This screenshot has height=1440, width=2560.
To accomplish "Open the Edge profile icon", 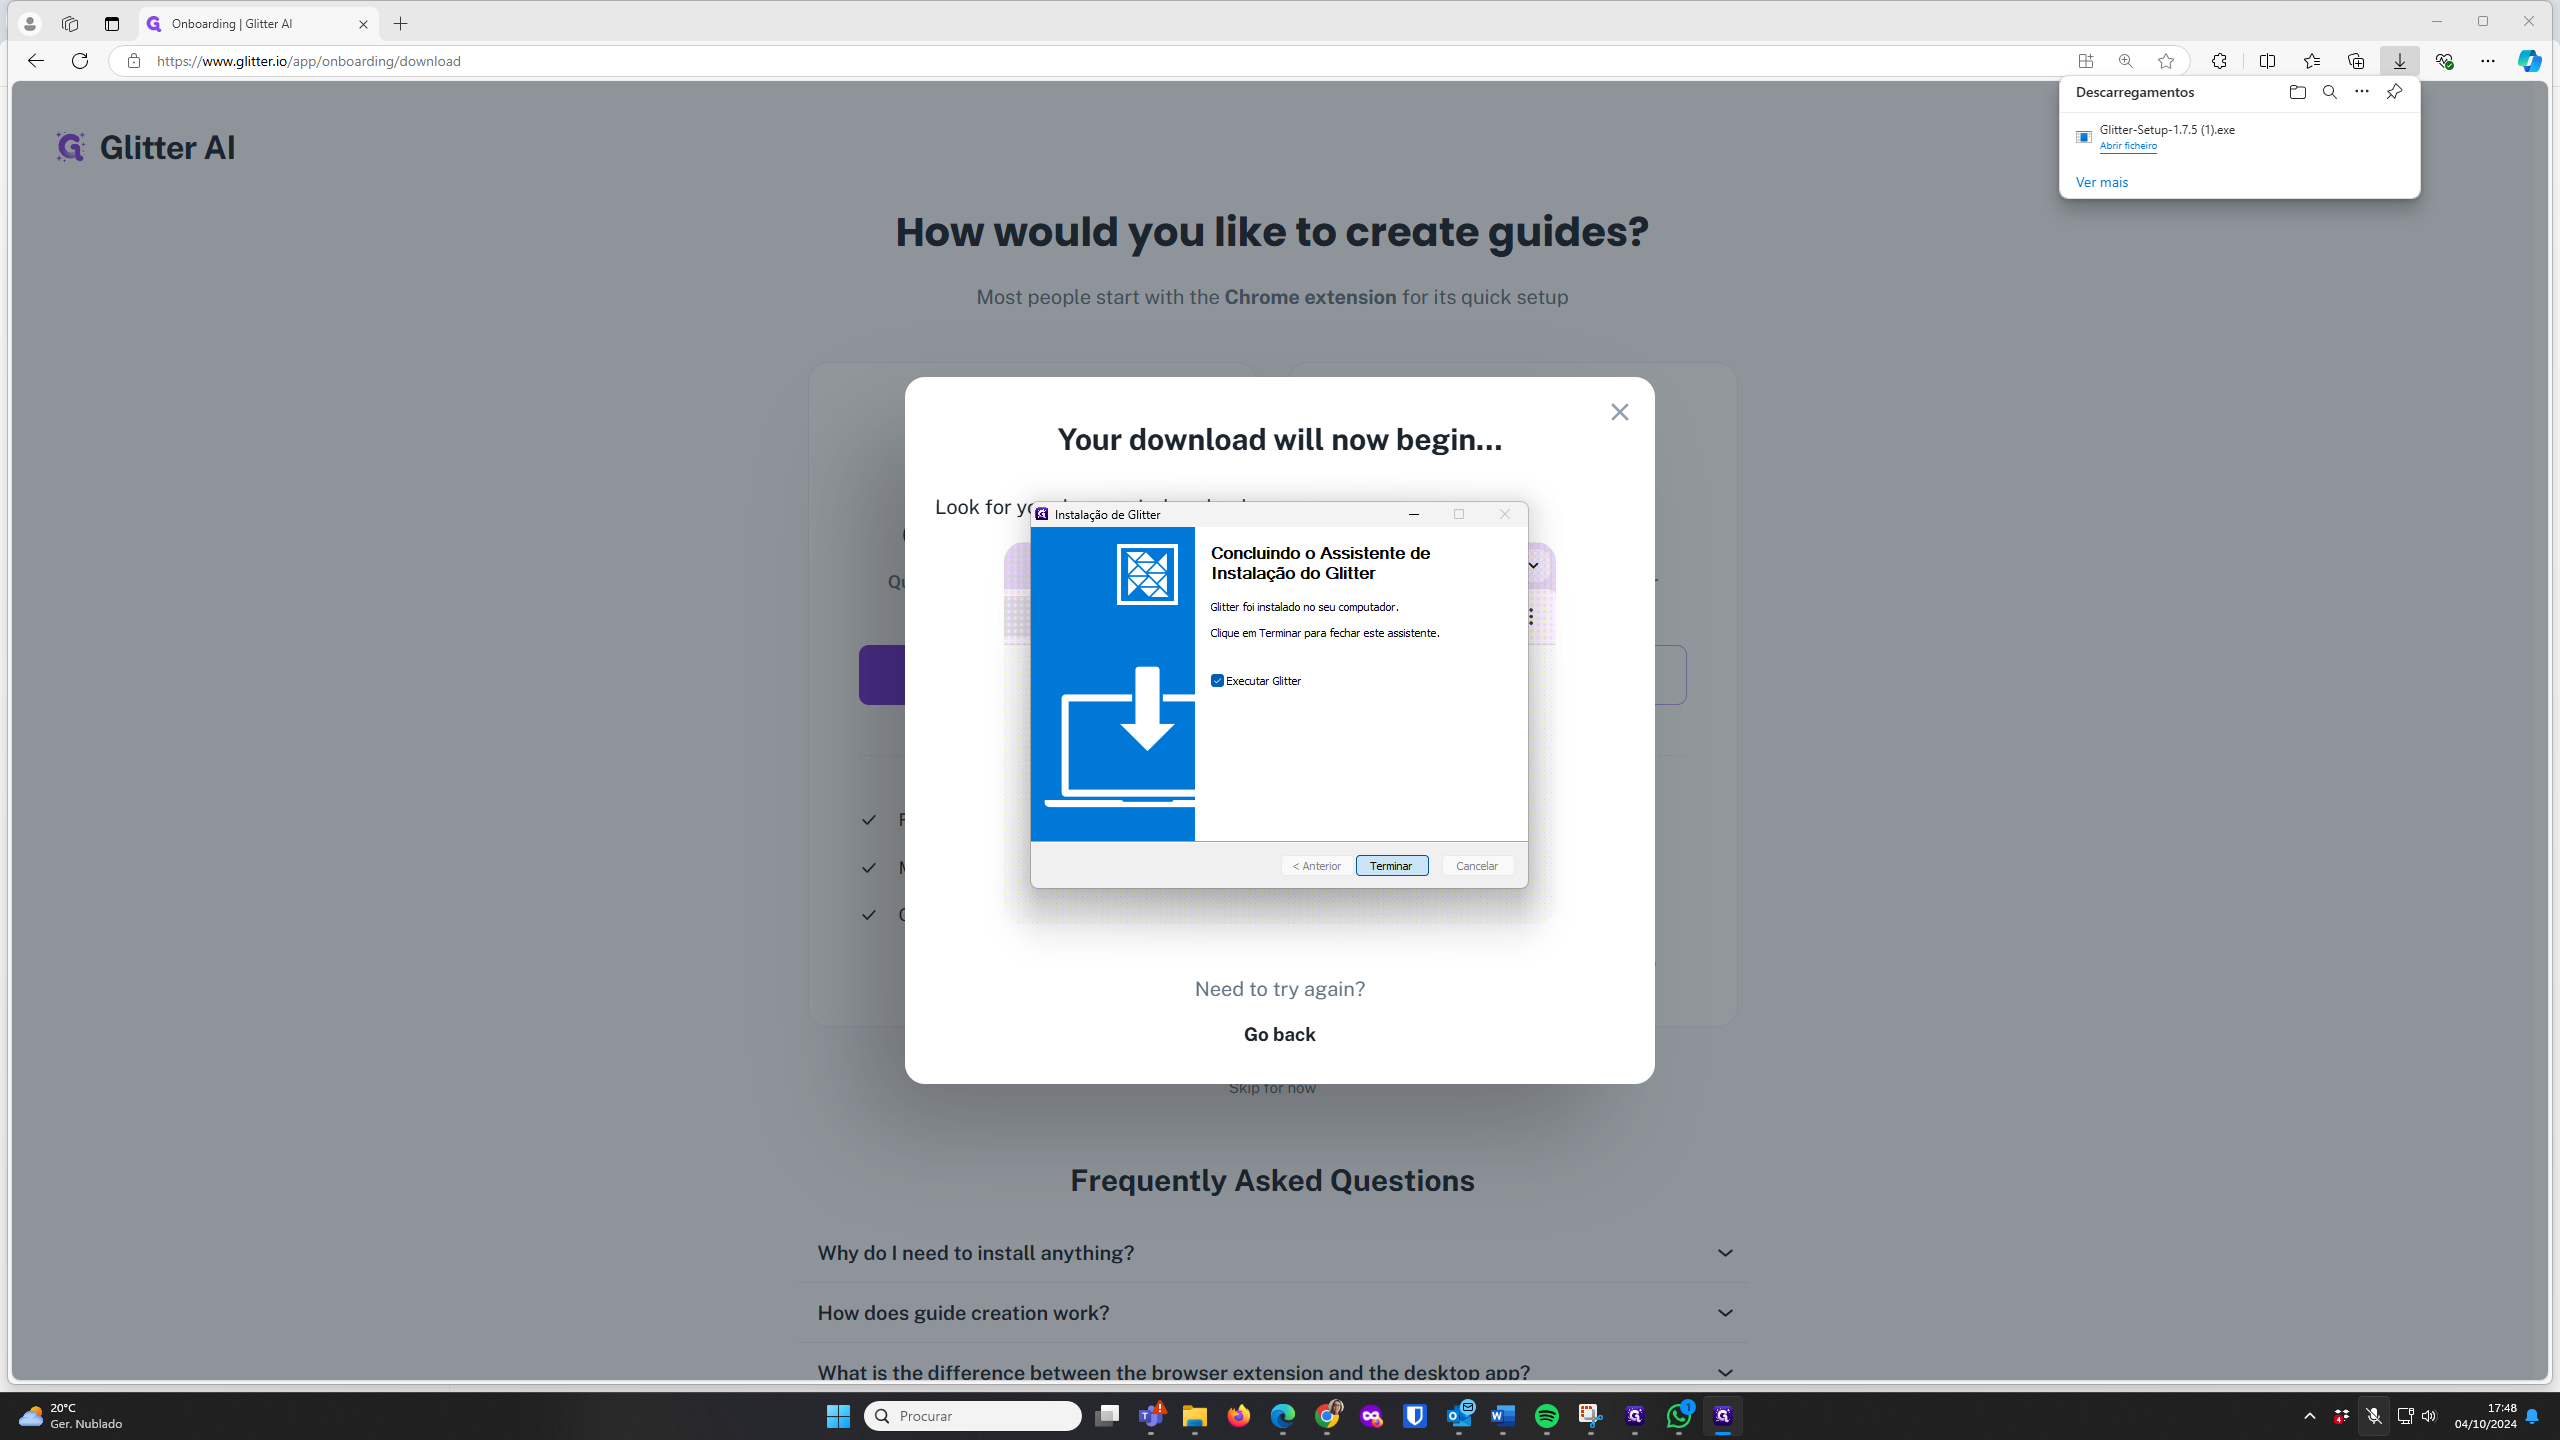I will coord(30,24).
